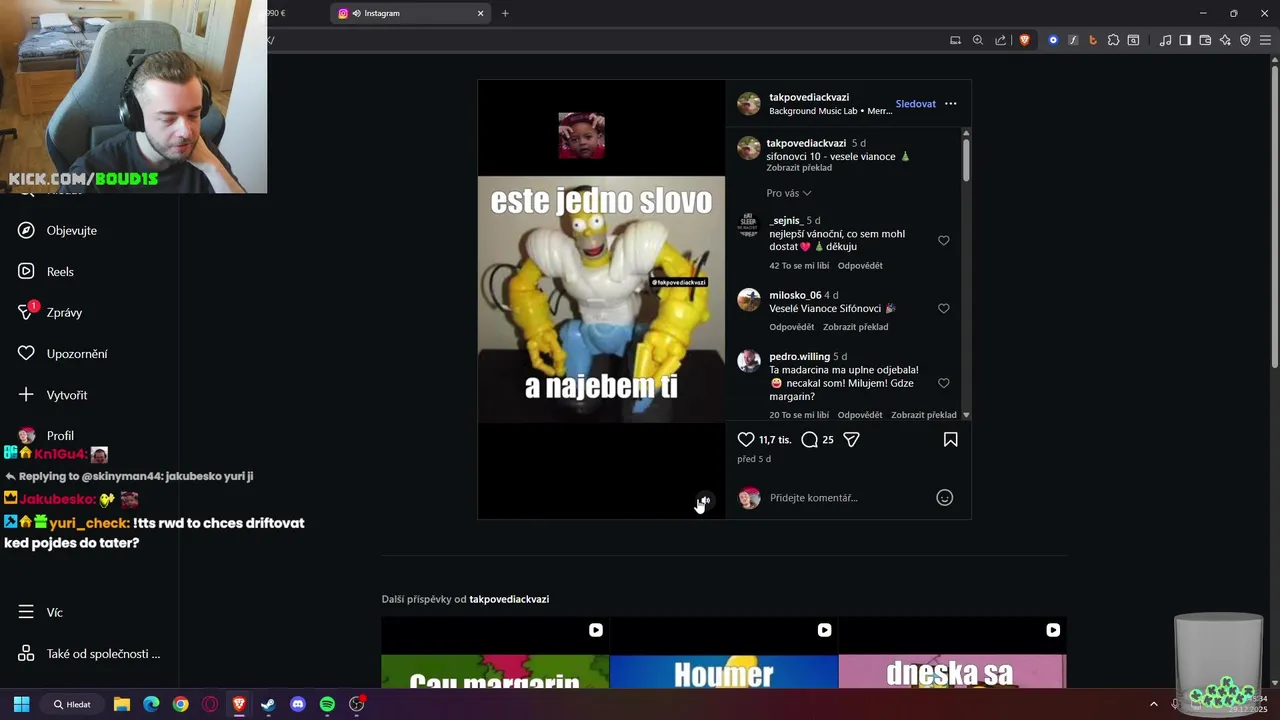Open Steam from the taskbar
The image size is (1280, 720).
(268, 704)
